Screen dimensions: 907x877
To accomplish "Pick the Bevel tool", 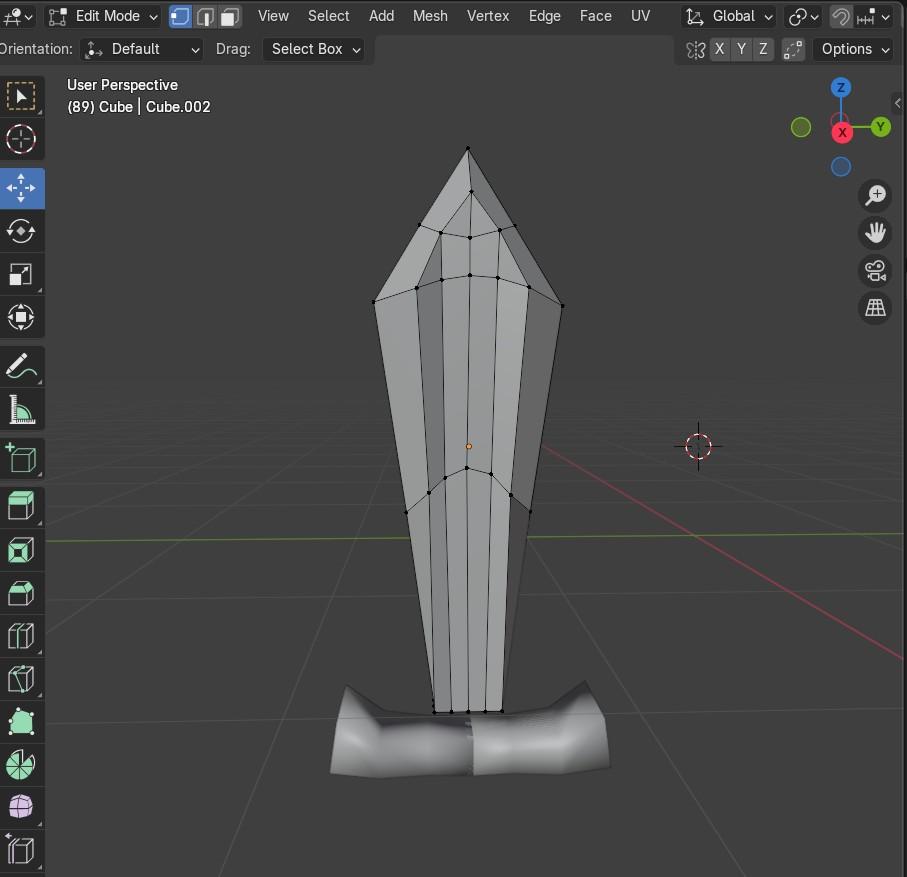I will pos(21,593).
